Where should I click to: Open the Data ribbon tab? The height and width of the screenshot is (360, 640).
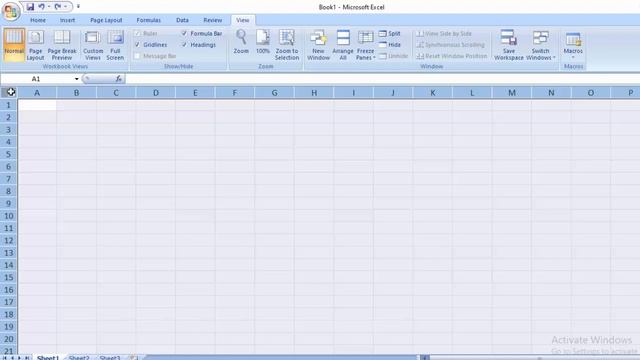[x=182, y=20]
